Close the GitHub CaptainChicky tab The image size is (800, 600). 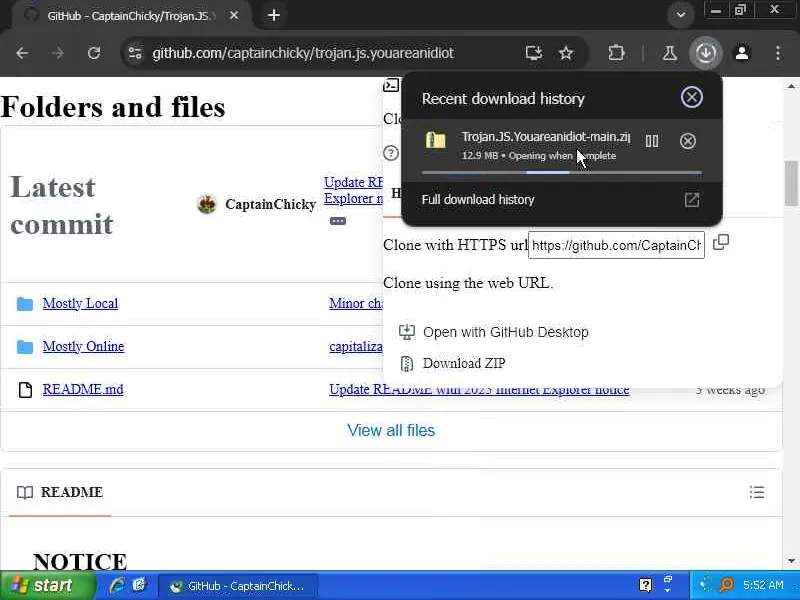pyautogui.click(x=234, y=16)
